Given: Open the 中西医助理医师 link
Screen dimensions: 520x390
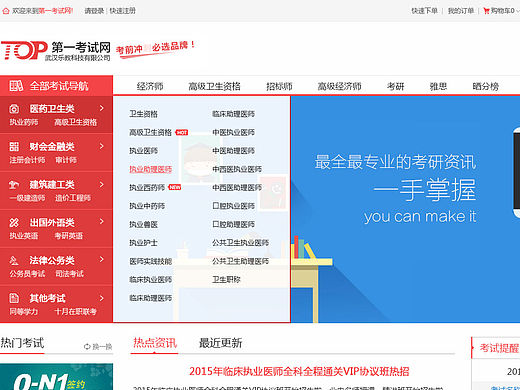Looking at the screenshot, I should point(237,188).
